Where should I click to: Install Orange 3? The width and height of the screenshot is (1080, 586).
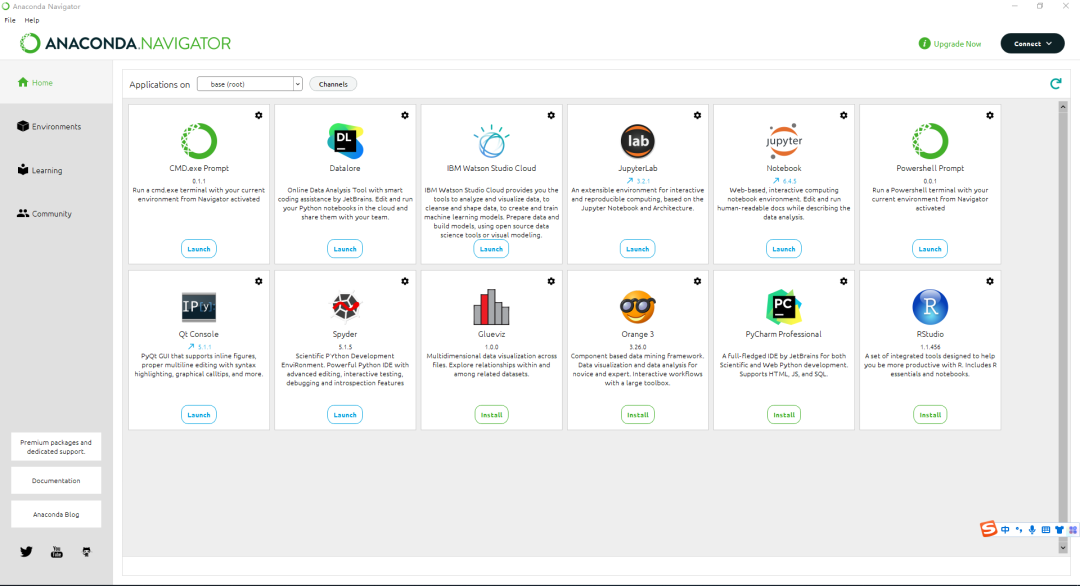tap(637, 415)
